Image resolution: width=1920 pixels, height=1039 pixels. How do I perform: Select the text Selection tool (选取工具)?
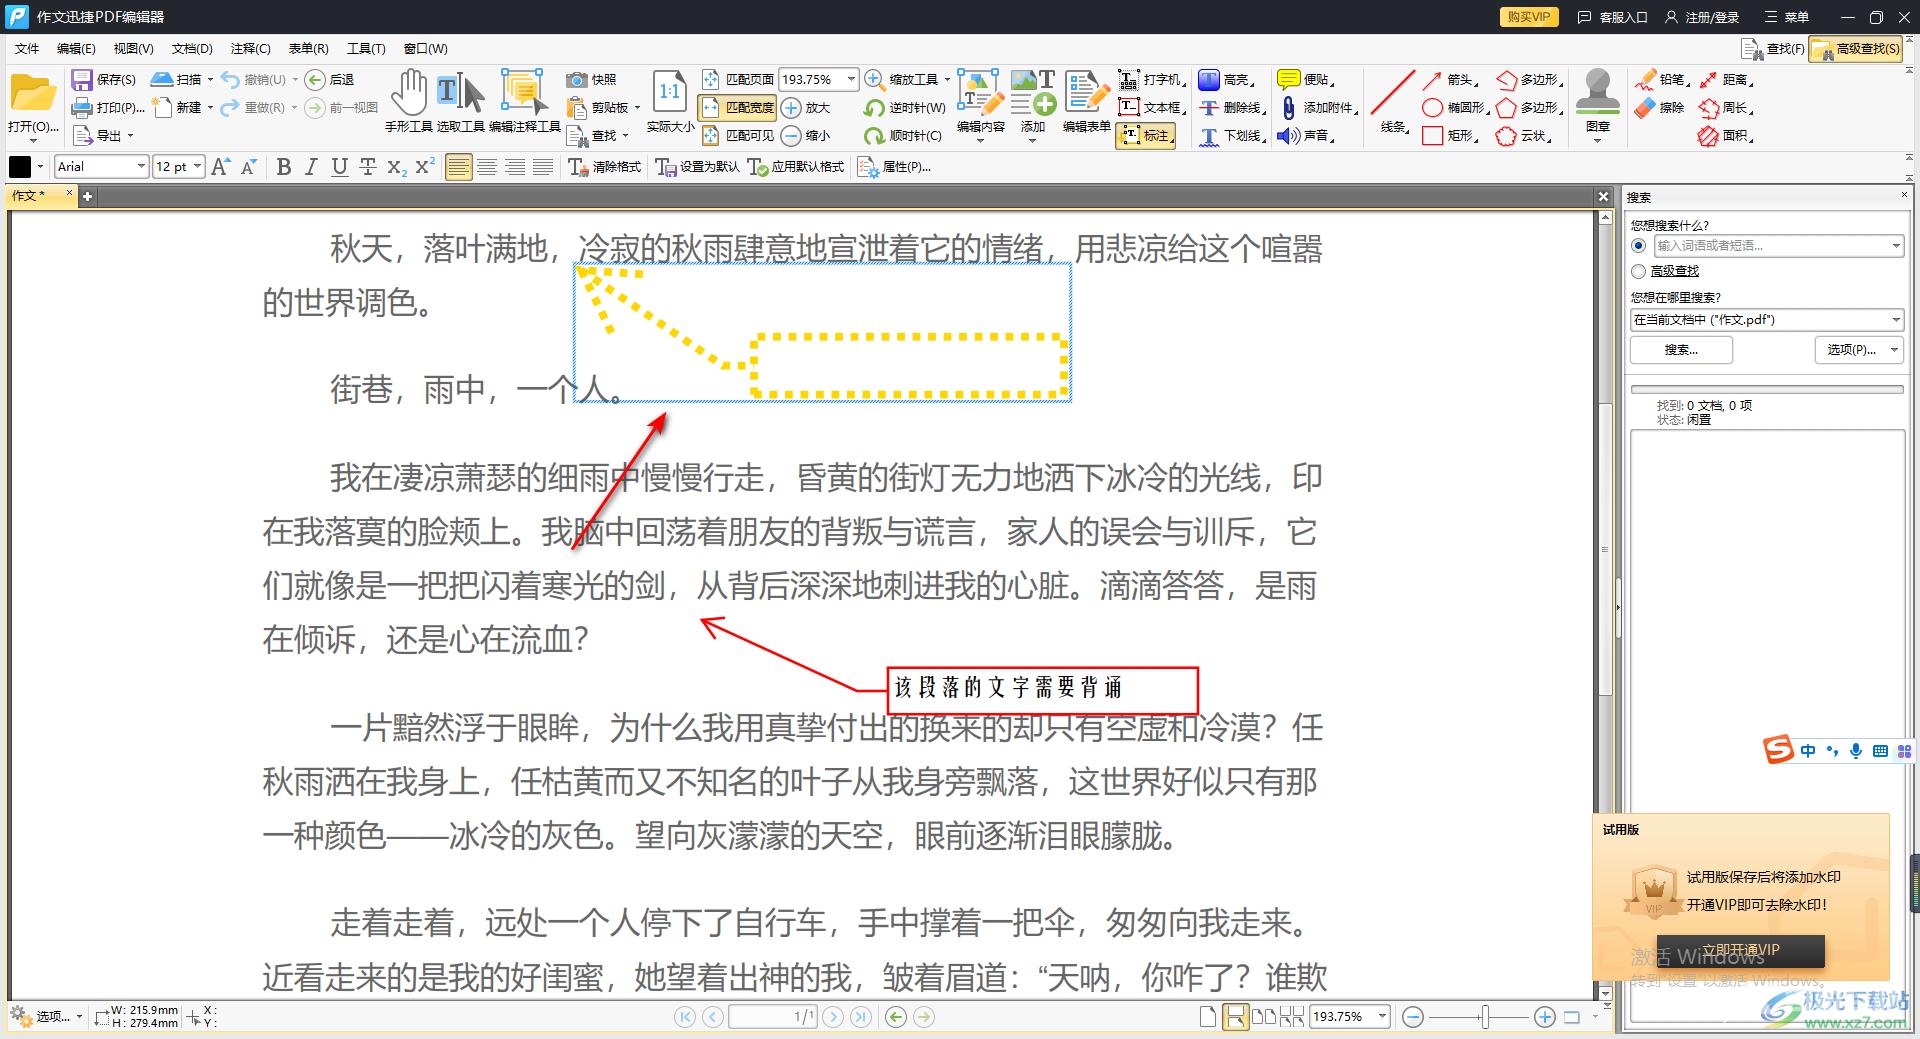[x=460, y=101]
